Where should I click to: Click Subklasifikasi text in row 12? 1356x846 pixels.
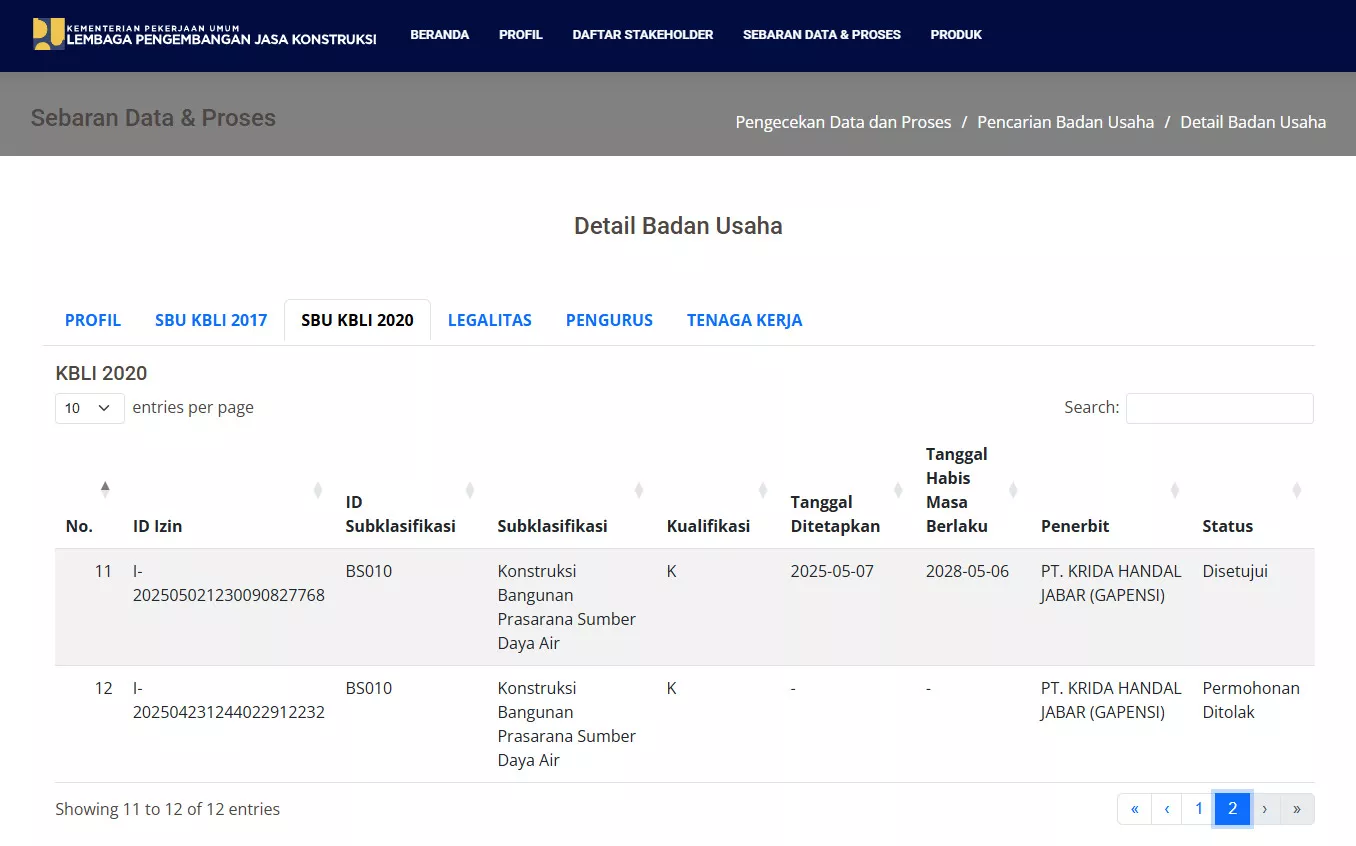click(x=567, y=724)
